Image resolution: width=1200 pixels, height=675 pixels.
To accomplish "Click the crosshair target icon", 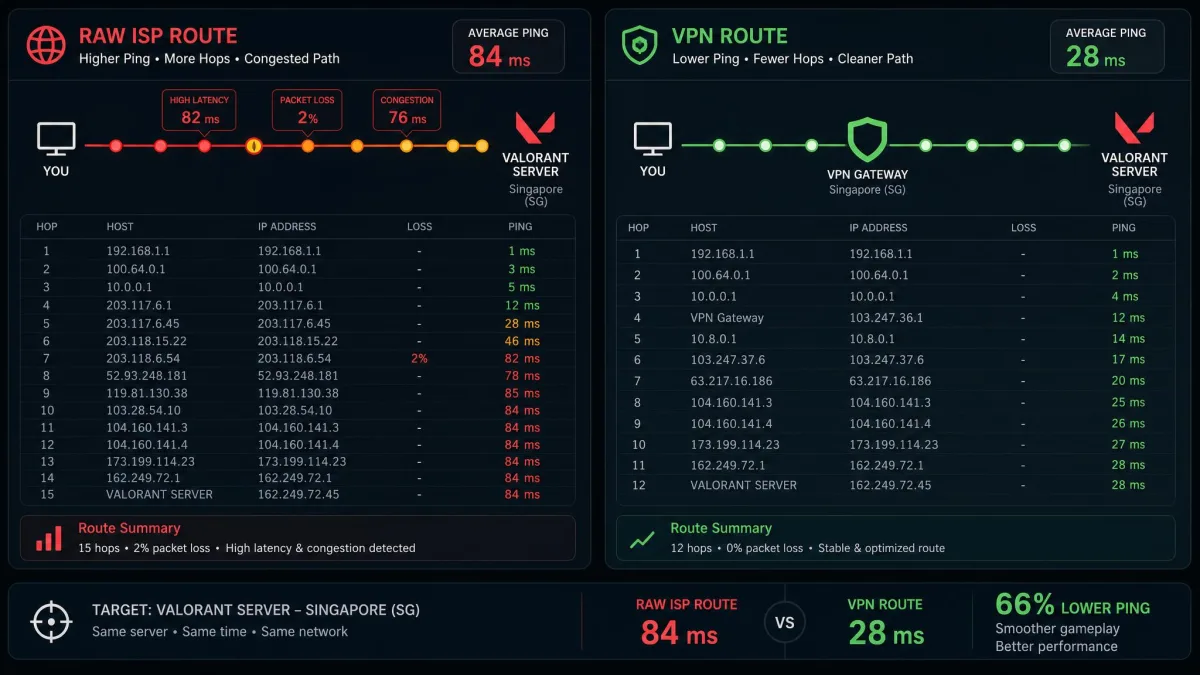I will pos(50,621).
